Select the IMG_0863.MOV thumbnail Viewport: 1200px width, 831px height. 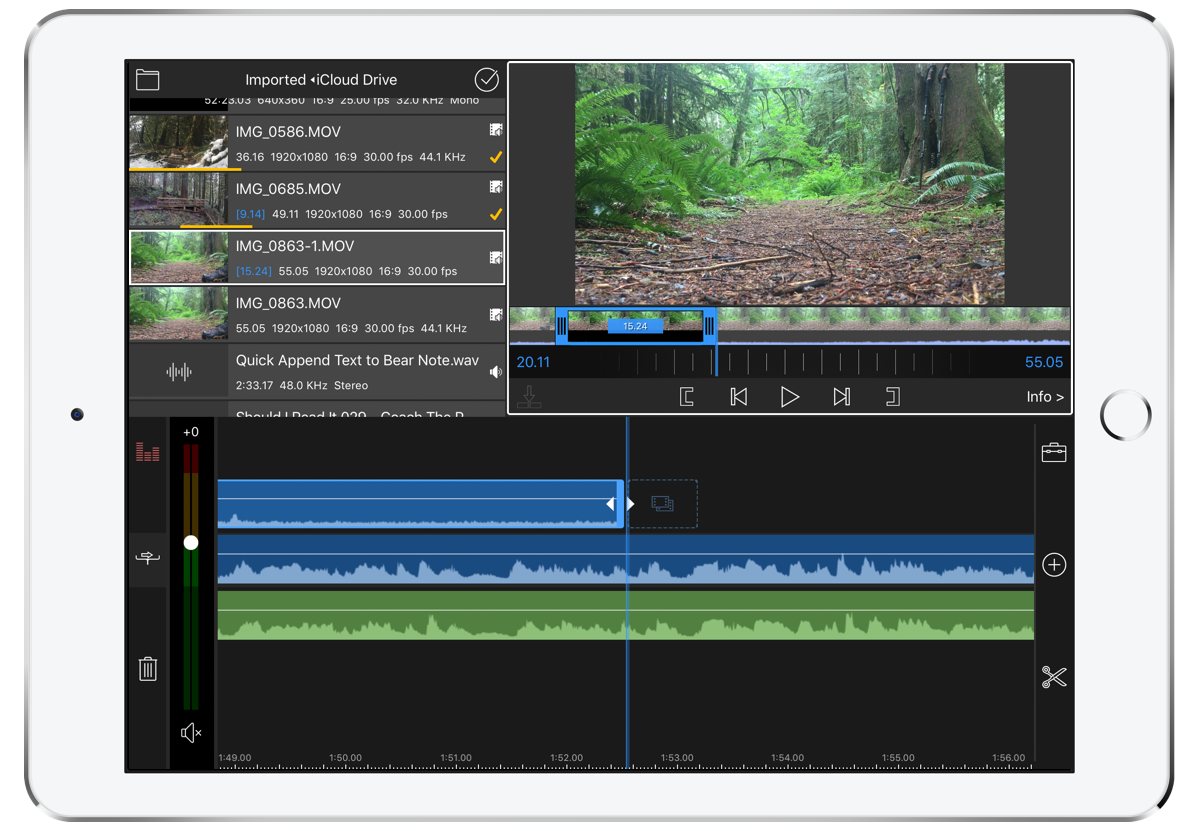click(x=179, y=313)
